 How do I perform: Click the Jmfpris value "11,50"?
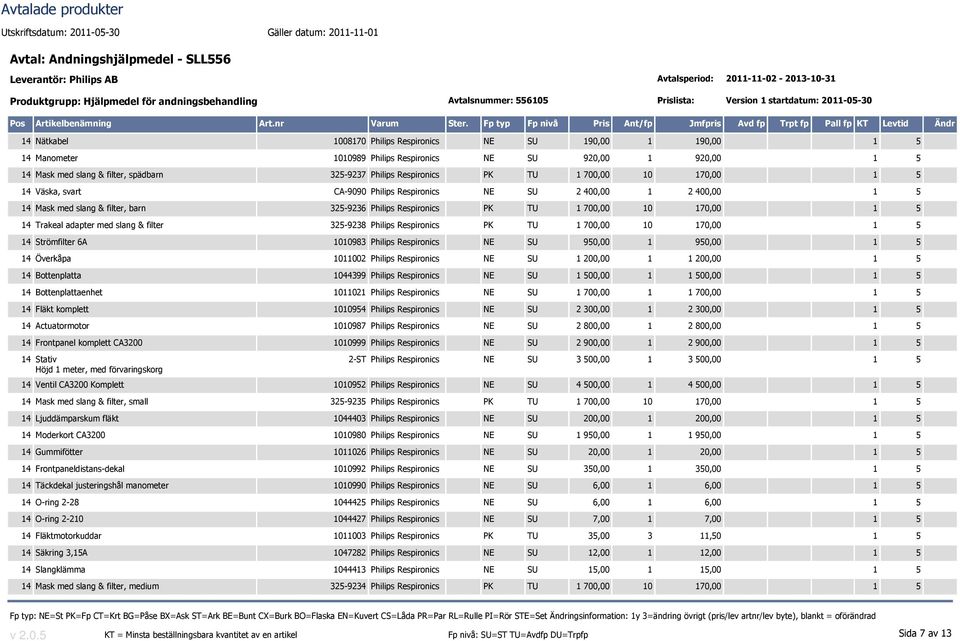pos(710,536)
